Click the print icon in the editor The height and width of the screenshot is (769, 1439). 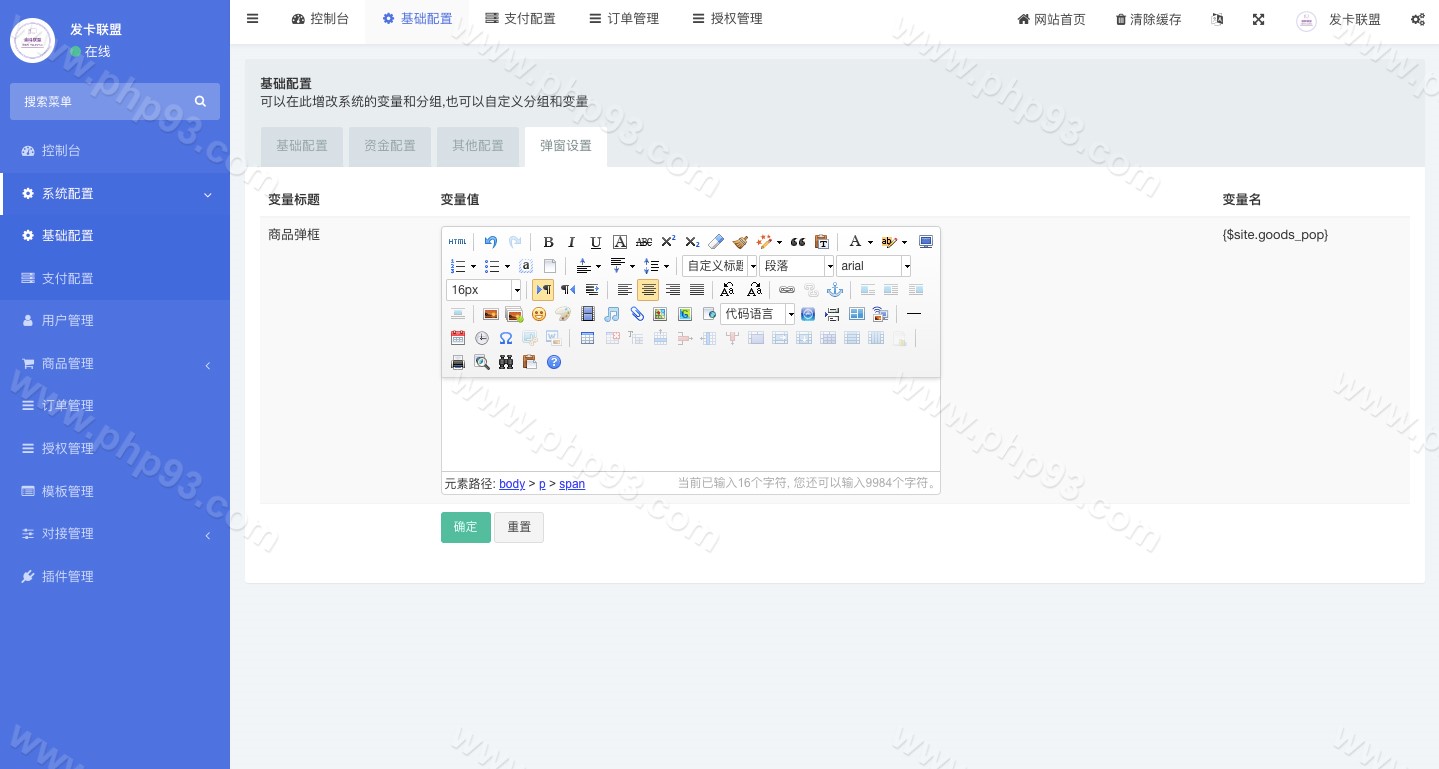click(457, 362)
